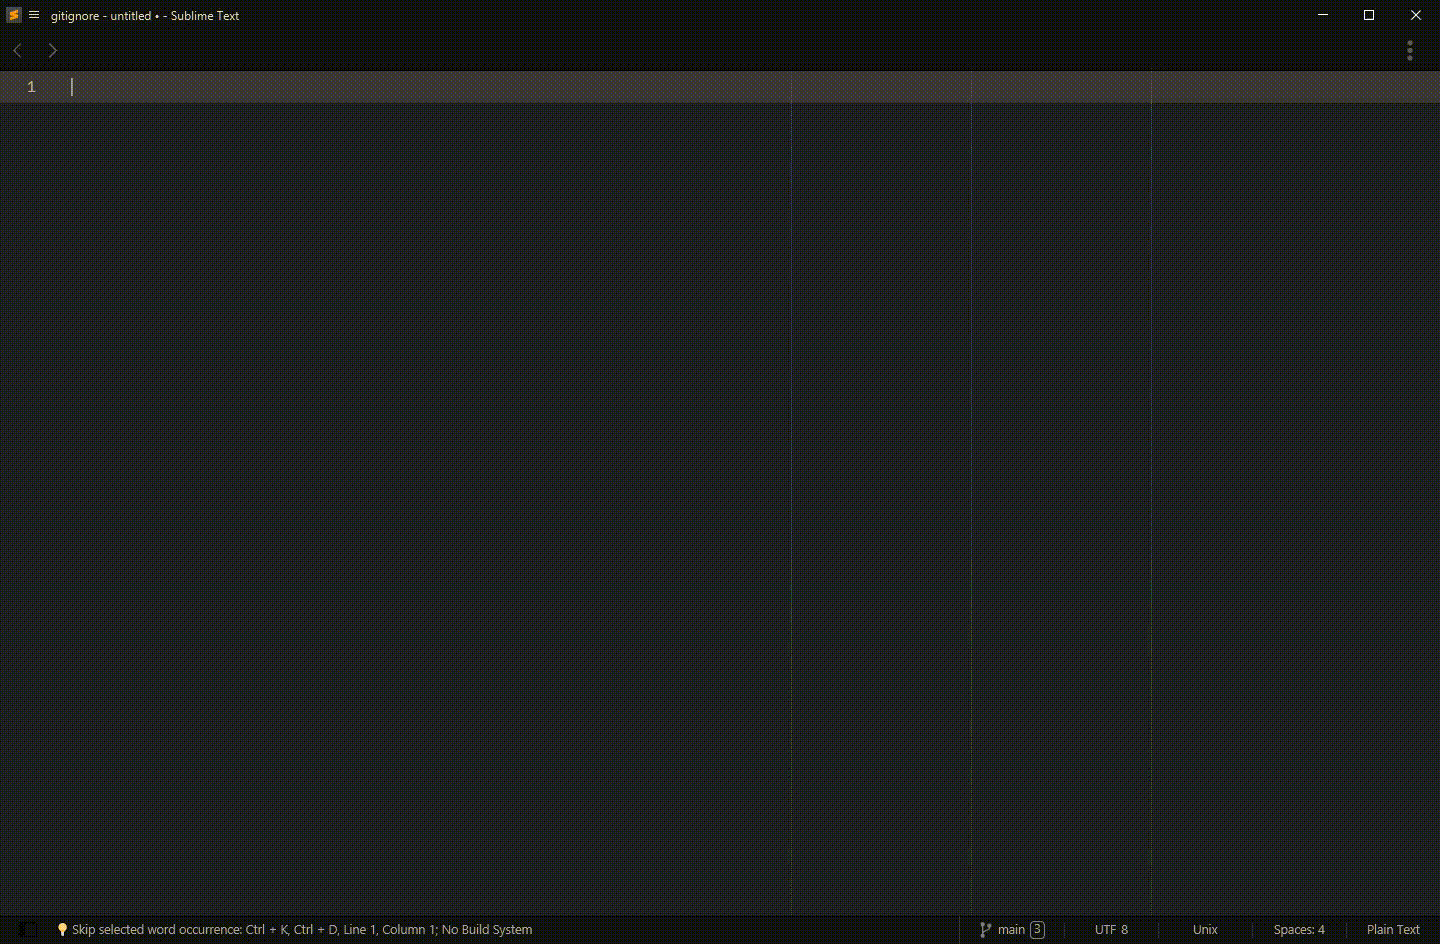Click the Line 1, Column 1 indicator

click(390, 929)
